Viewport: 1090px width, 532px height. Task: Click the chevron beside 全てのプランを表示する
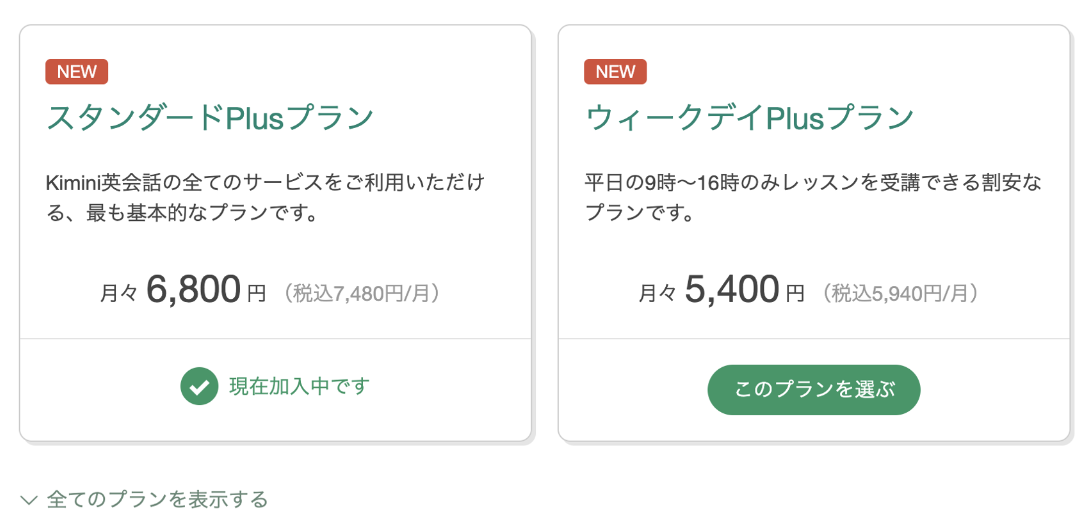(29, 499)
